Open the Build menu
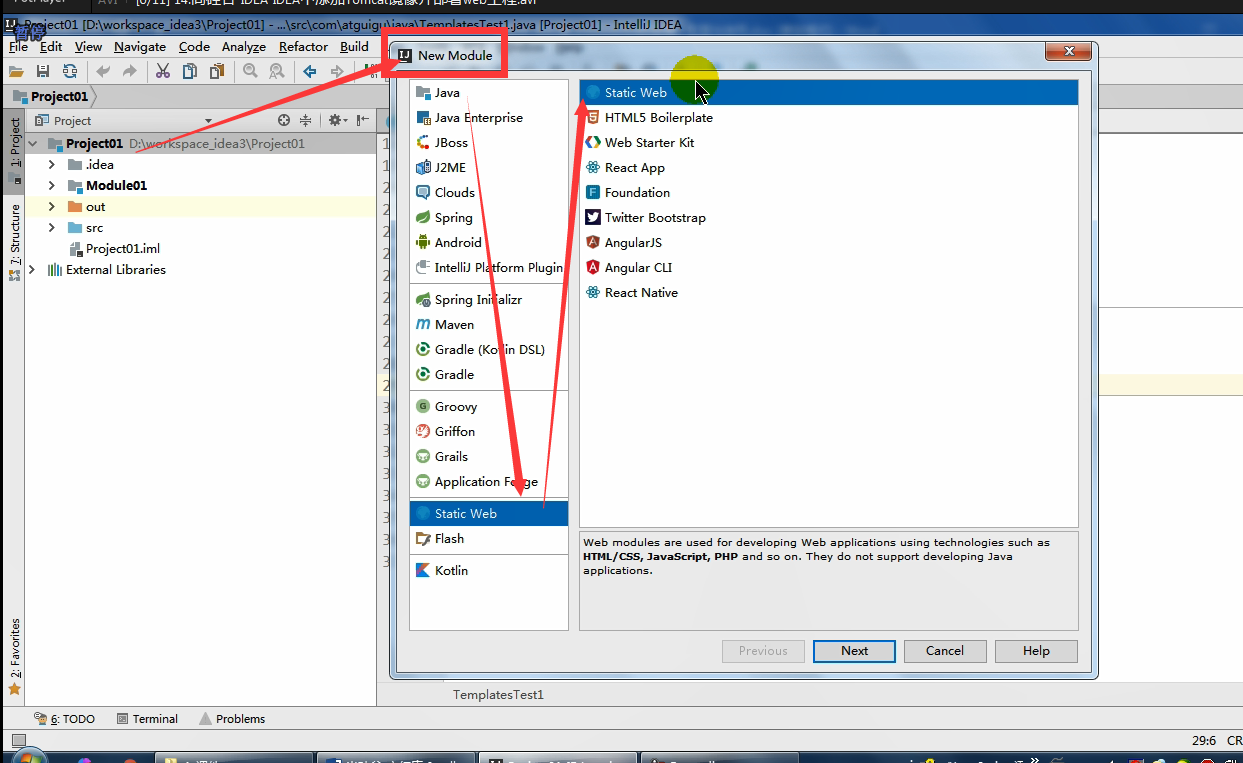Image resolution: width=1243 pixels, height=763 pixels. click(354, 47)
